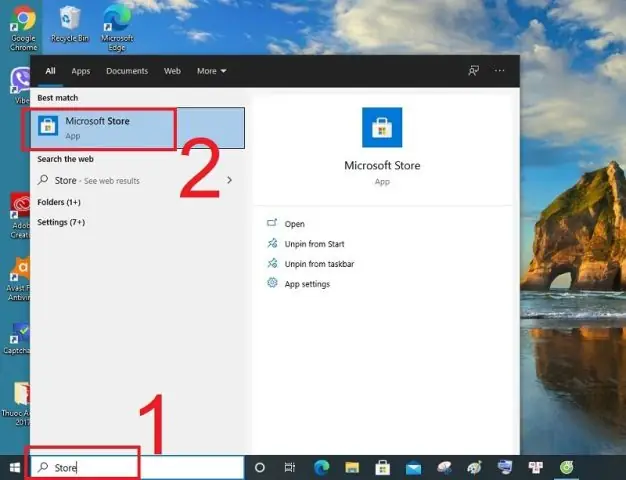Switch to the Documents search tab
This screenshot has height=480, width=626.
pos(127,71)
